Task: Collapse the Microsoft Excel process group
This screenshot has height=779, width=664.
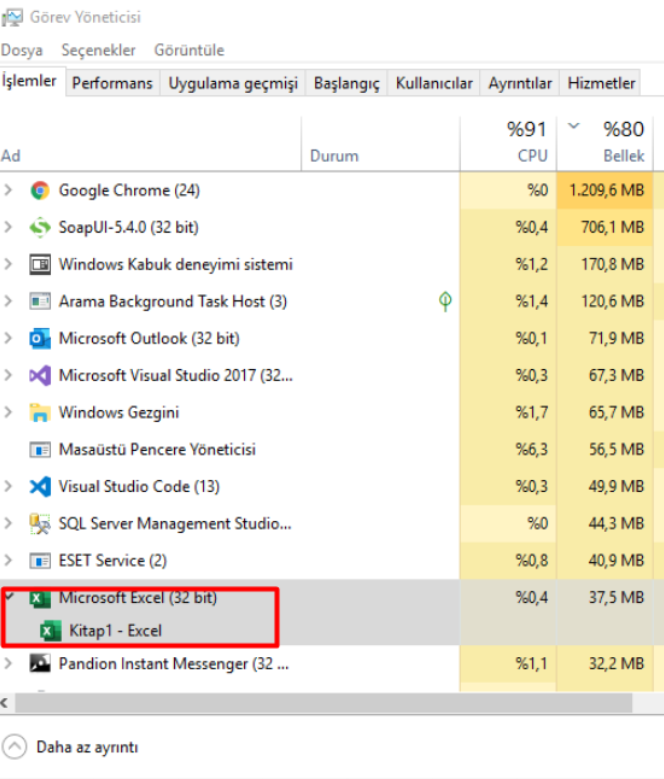Action: [x=9, y=596]
